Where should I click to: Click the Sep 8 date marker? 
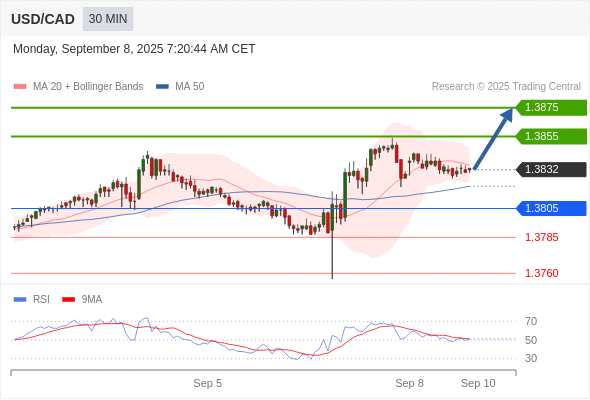(x=409, y=383)
